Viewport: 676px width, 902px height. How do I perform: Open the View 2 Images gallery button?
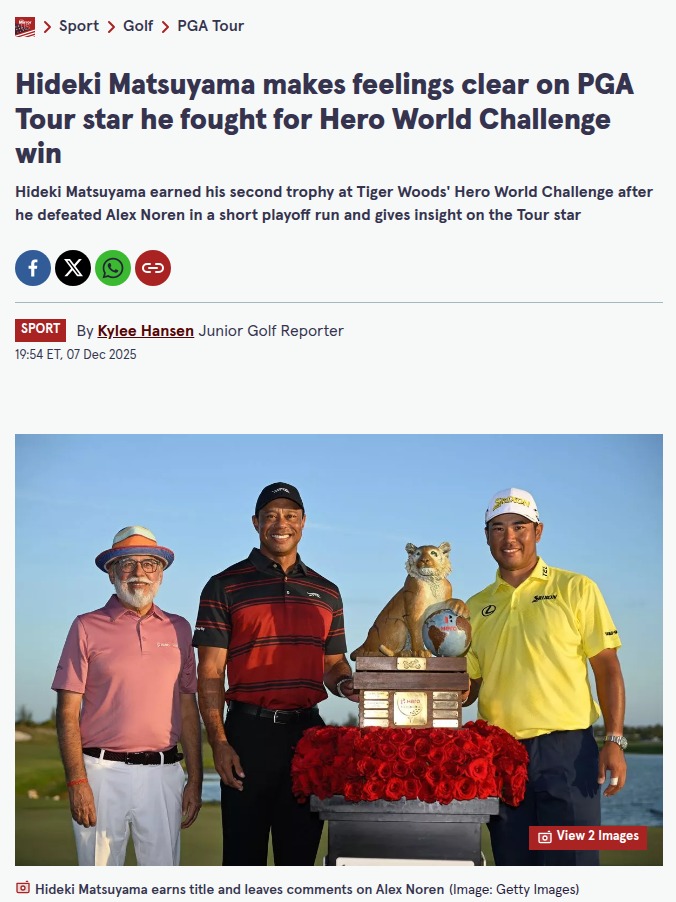point(588,837)
